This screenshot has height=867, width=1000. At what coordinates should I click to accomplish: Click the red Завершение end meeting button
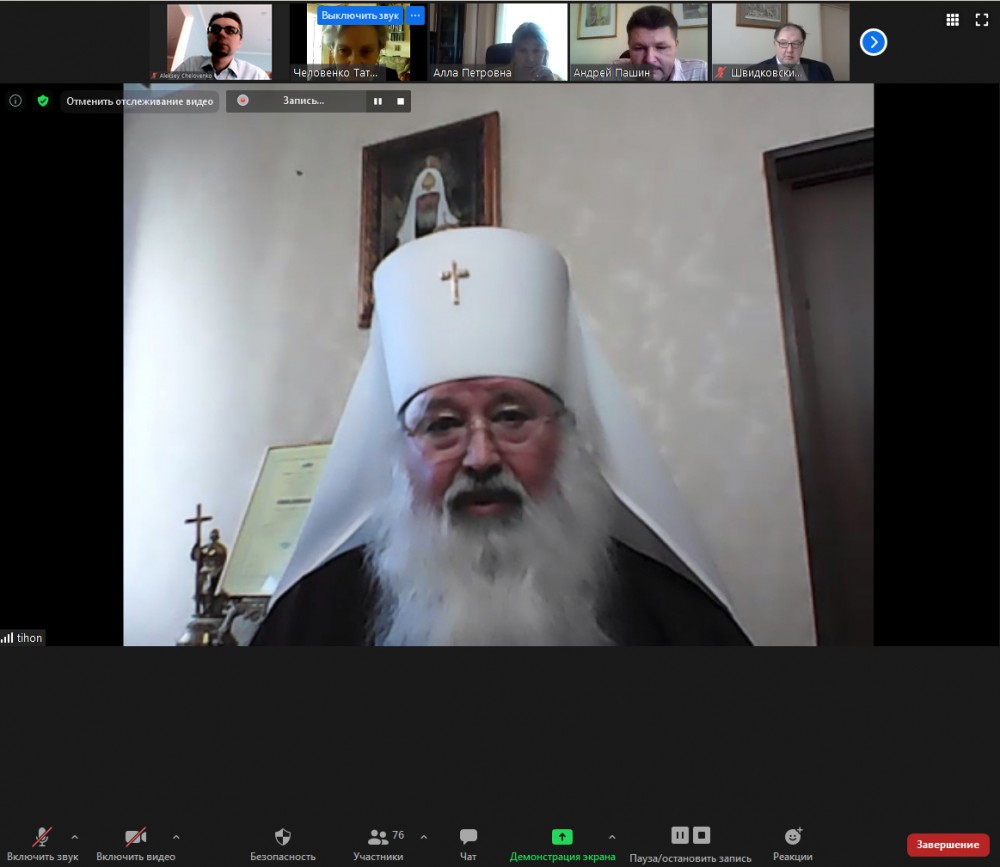[947, 845]
